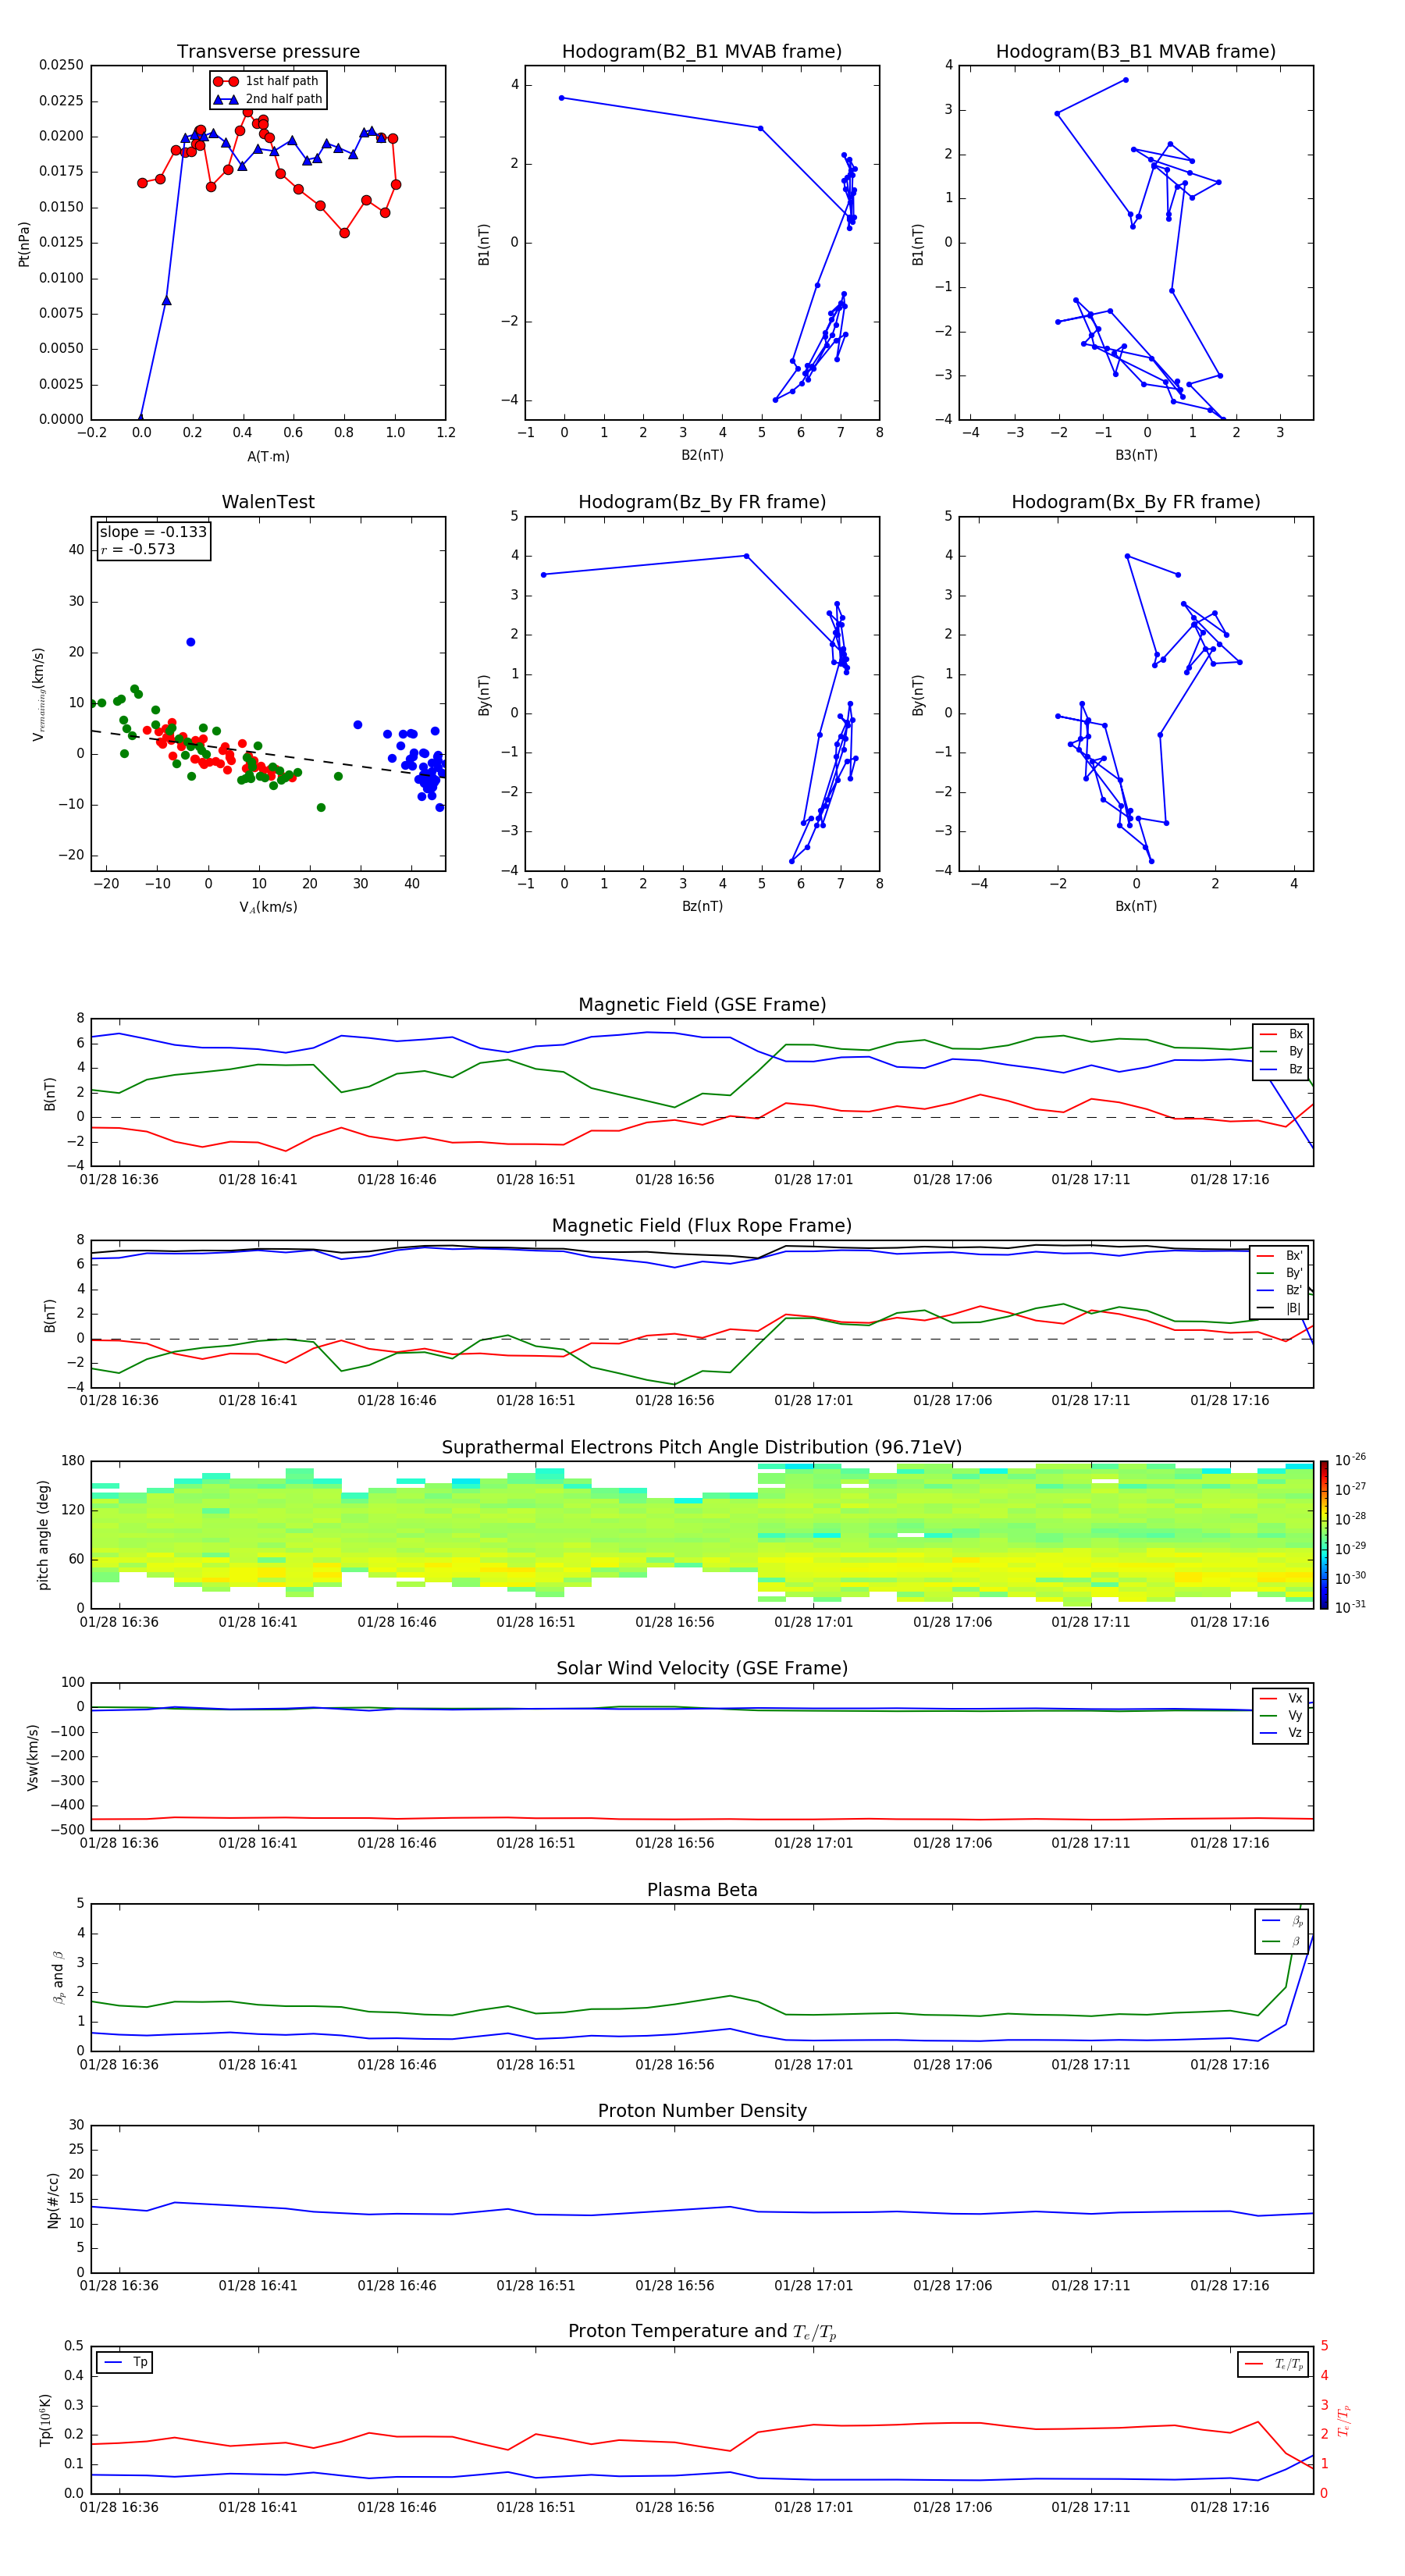
Task: Click Vx legend entry in Solar Wind panel
Action: 1281,1698
